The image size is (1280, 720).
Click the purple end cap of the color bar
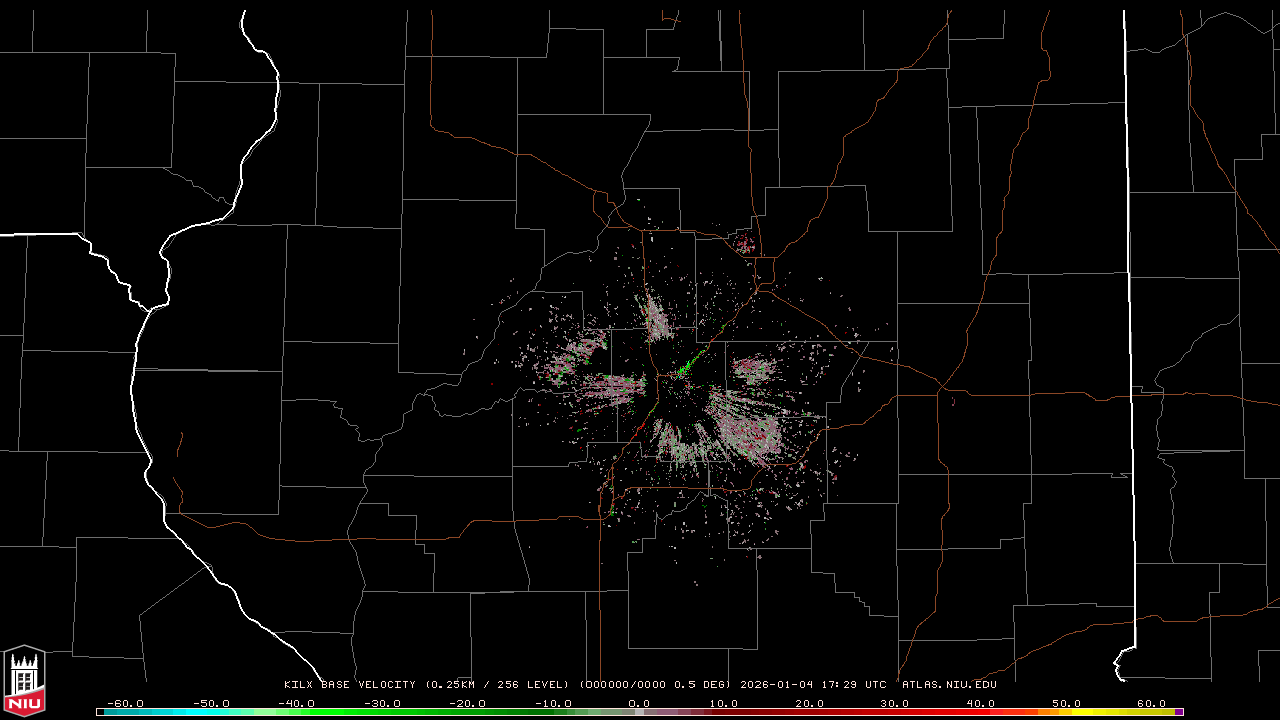1179,712
